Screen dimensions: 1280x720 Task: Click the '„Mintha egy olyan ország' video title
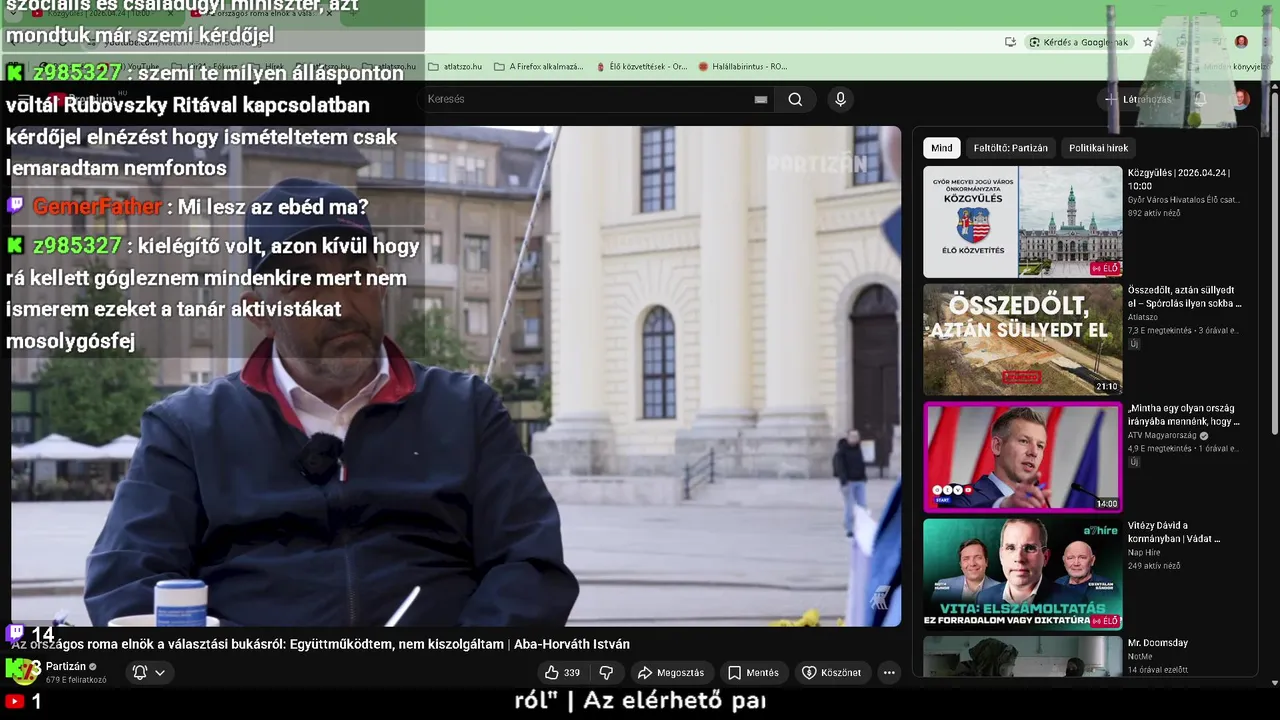point(1184,415)
